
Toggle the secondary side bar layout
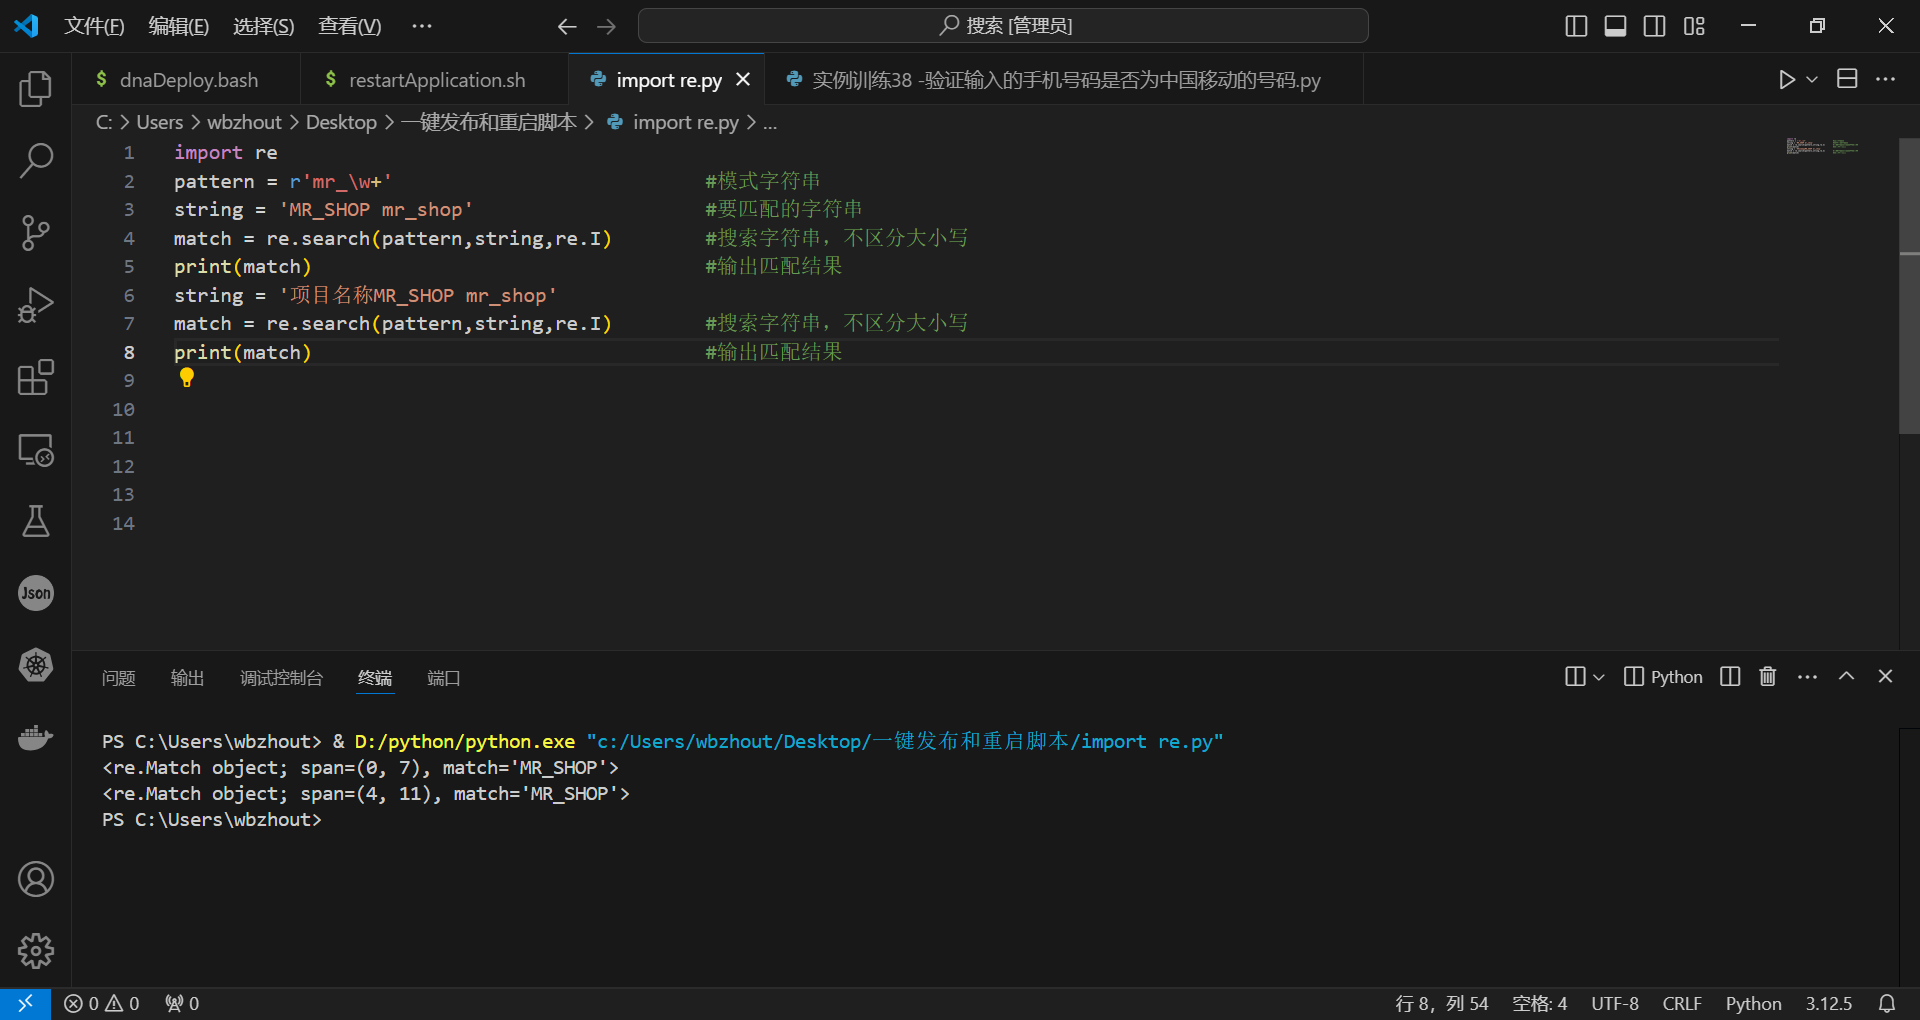[1655, 26]
